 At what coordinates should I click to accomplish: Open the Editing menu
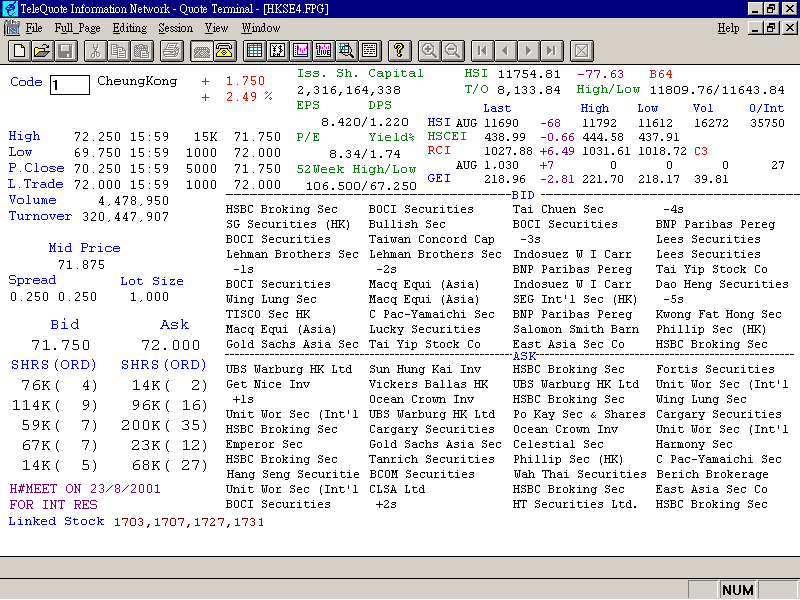click(130, 28)
